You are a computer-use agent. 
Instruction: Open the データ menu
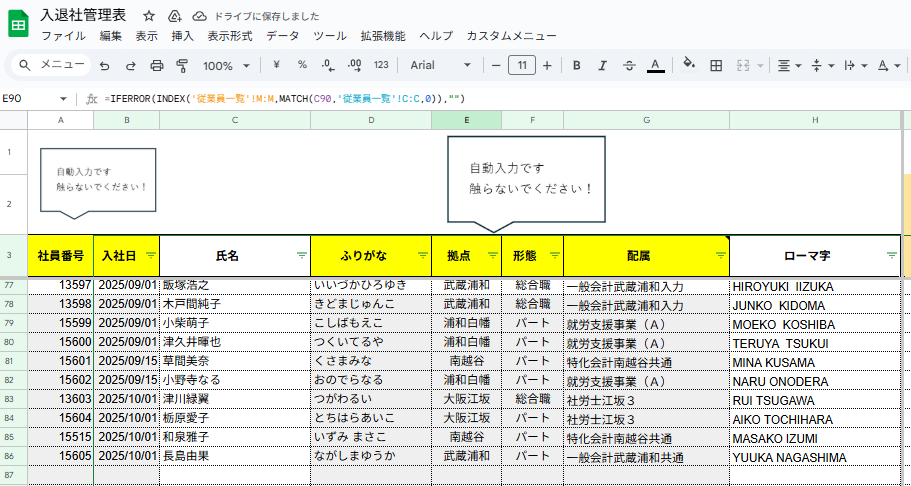(282, 36)
